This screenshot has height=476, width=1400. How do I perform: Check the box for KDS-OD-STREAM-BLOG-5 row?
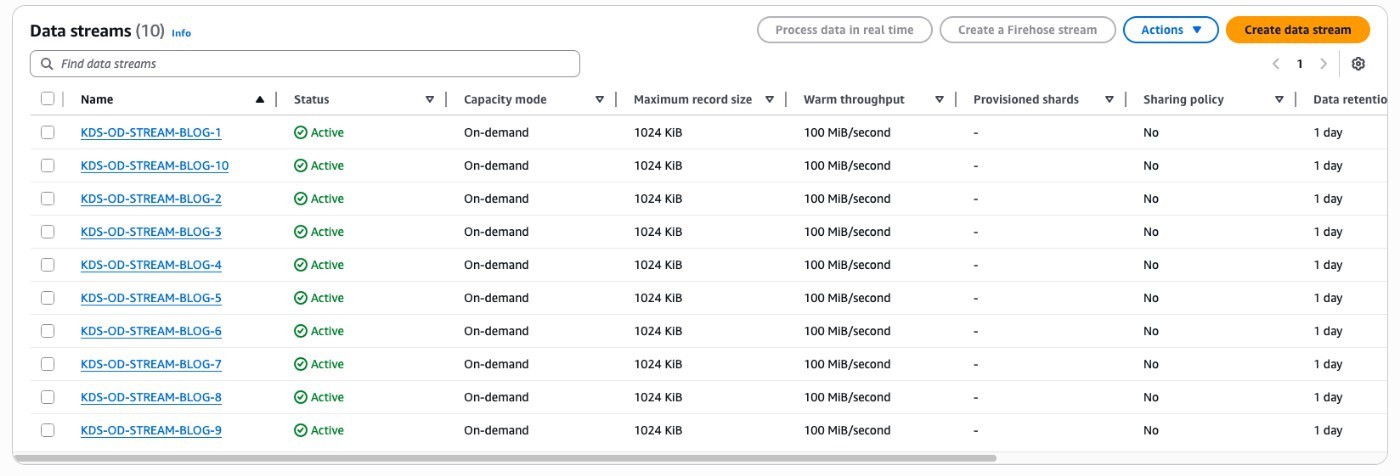click(x=48, y=298)
